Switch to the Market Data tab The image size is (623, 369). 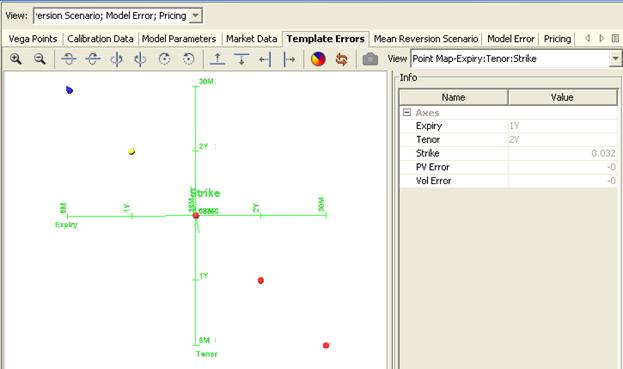[x=252, y=39]
